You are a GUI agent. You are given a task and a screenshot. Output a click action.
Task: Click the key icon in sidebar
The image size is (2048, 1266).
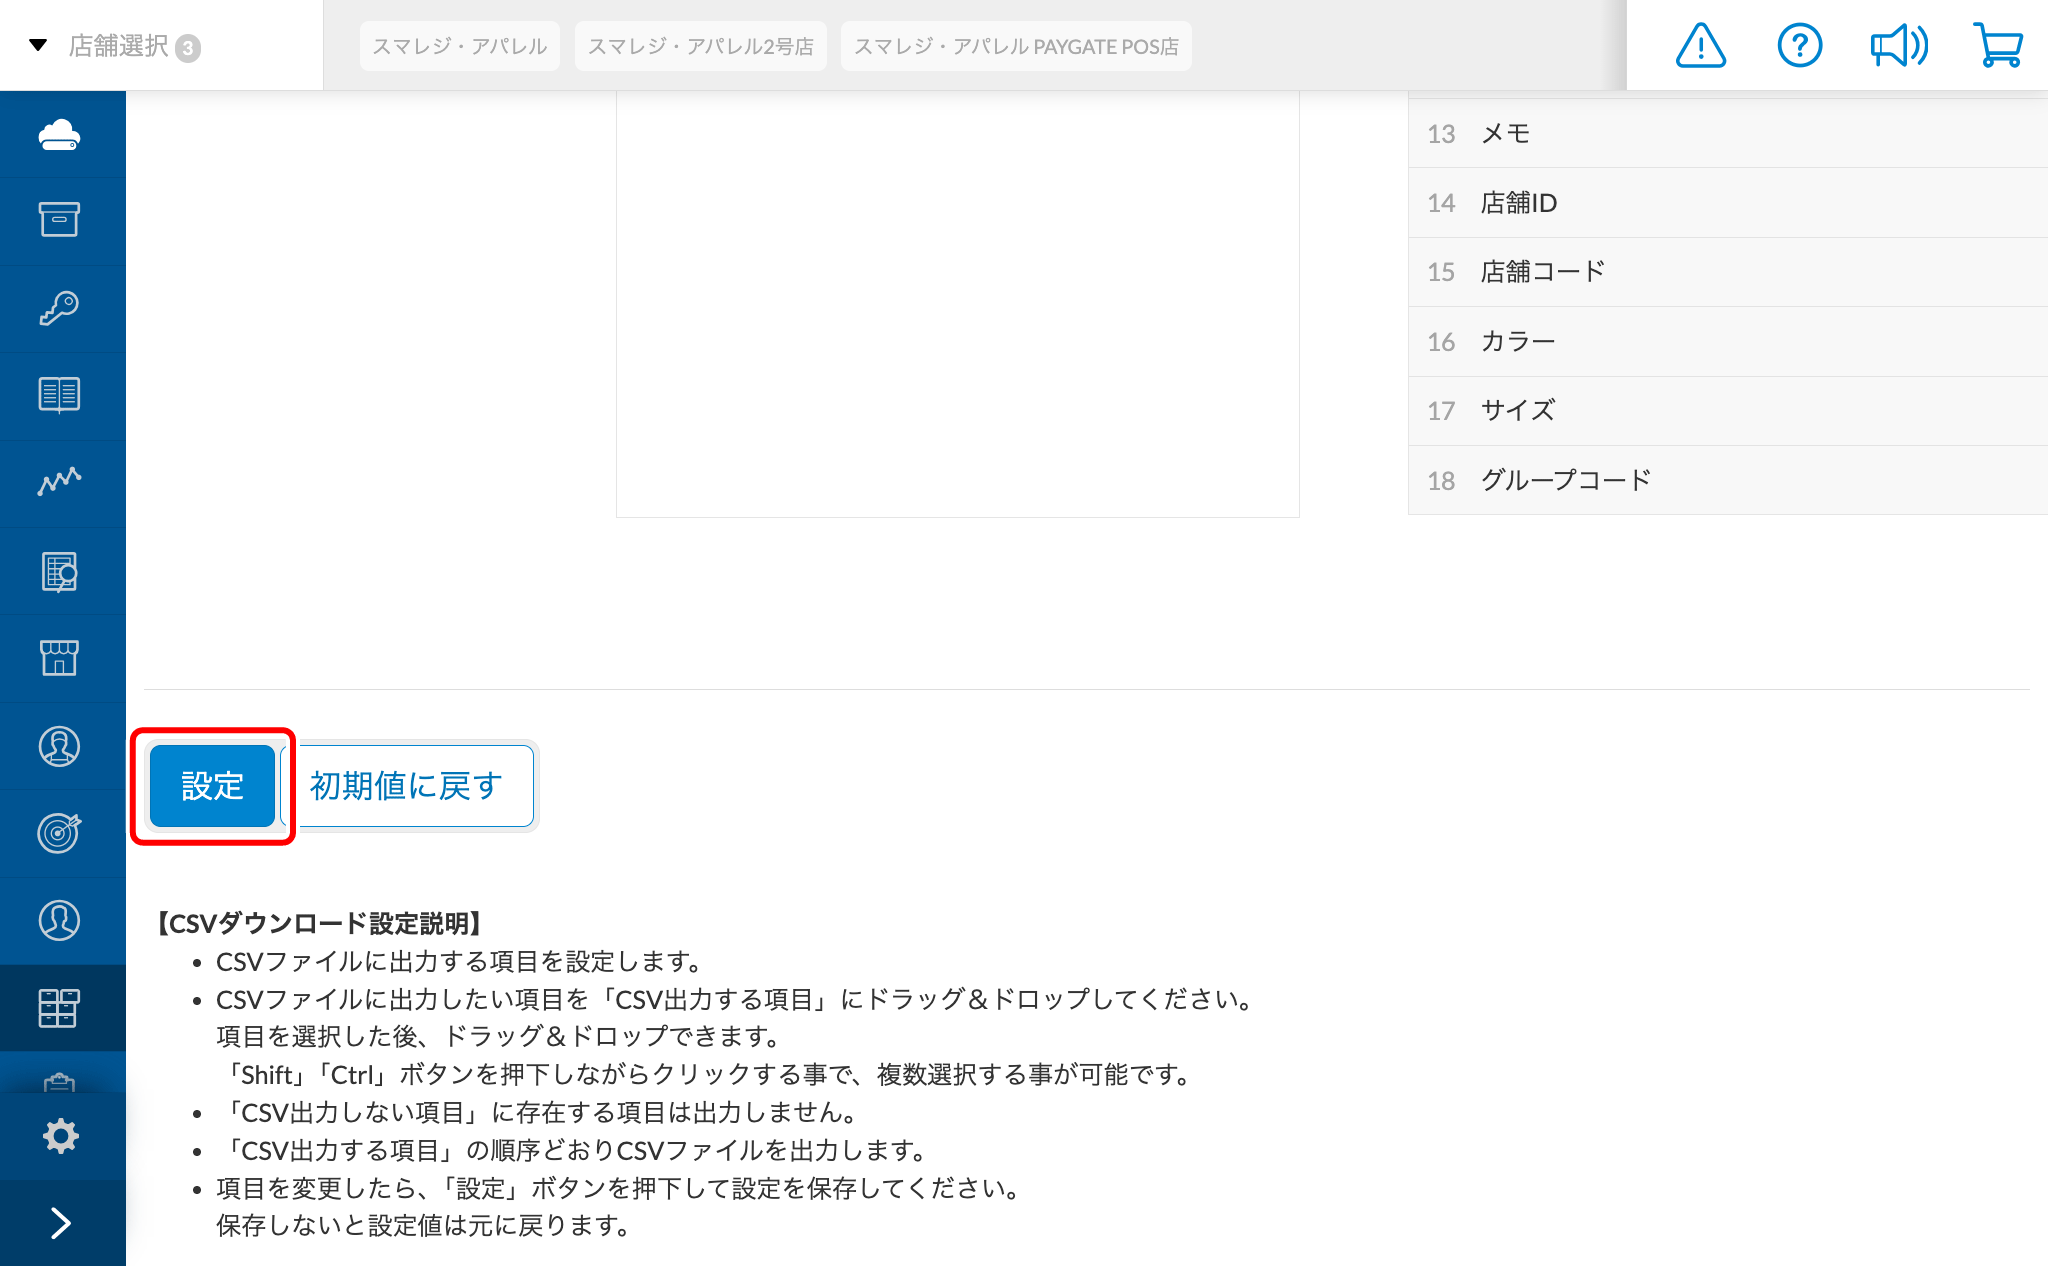click(x=60, y=308)
